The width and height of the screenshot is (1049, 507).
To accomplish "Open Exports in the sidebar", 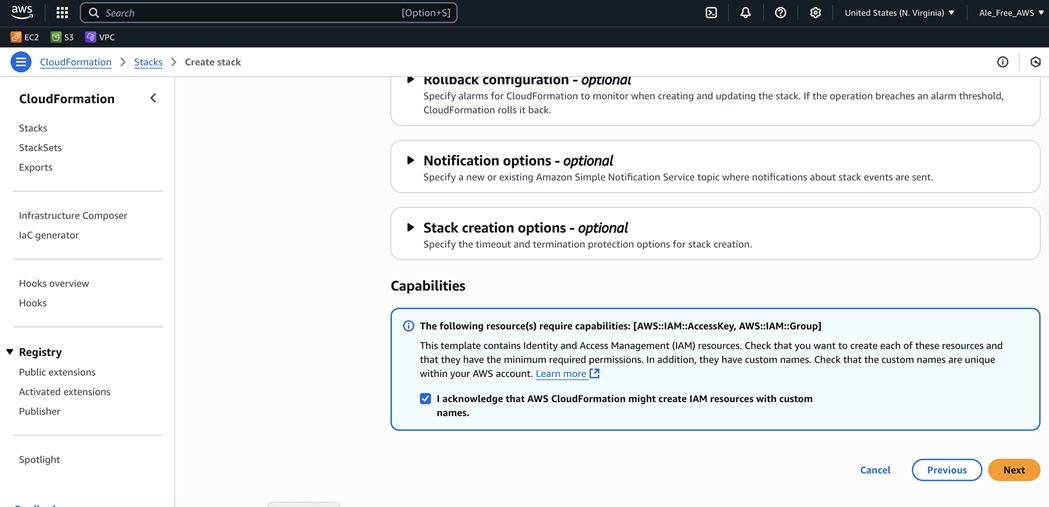I will [35, 167].
